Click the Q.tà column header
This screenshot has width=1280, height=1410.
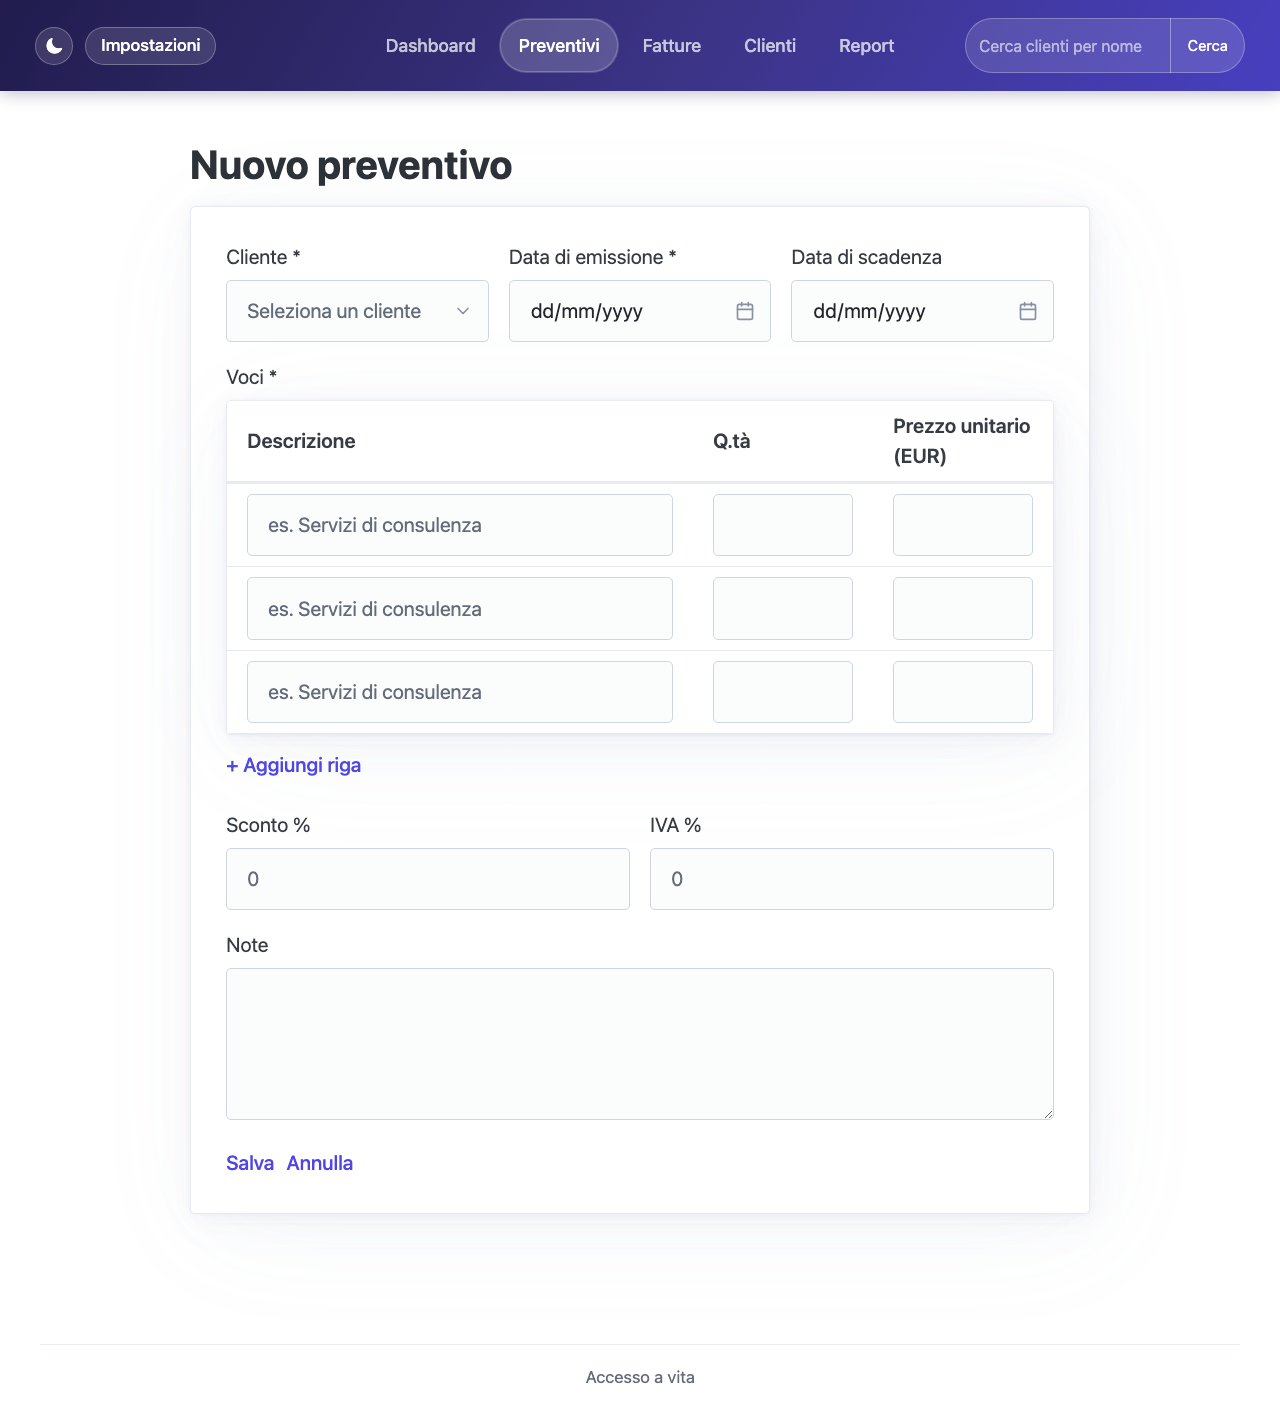click(x=732, y=441)
